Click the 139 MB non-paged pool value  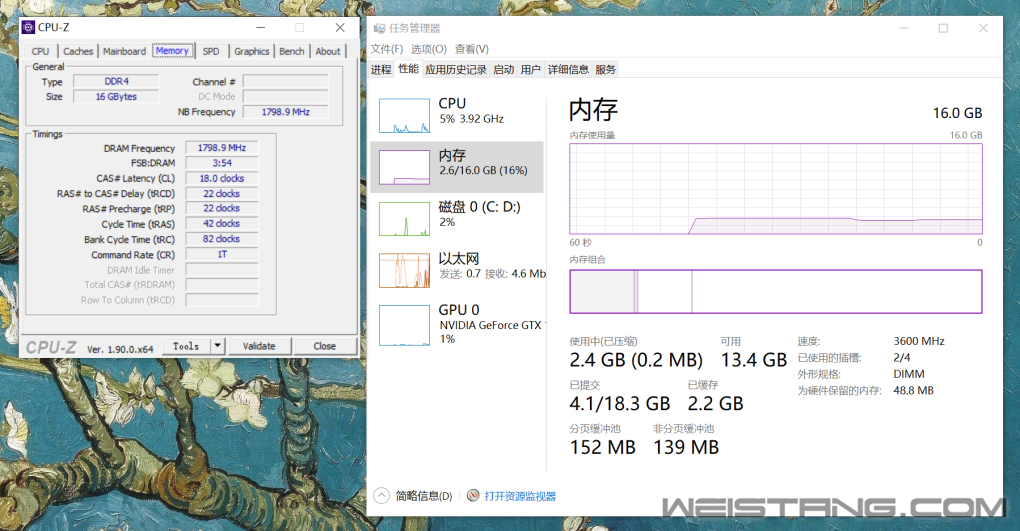pos(686,447)
